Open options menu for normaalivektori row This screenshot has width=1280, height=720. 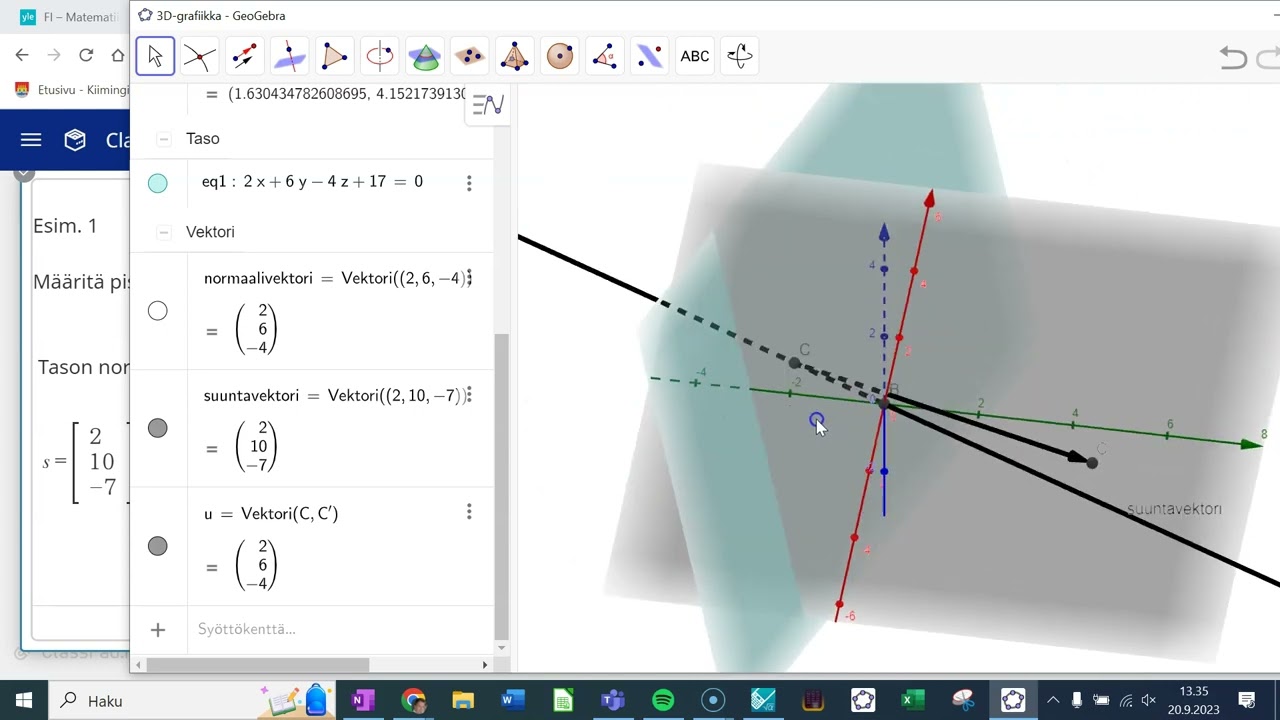(x=469, y=278)
